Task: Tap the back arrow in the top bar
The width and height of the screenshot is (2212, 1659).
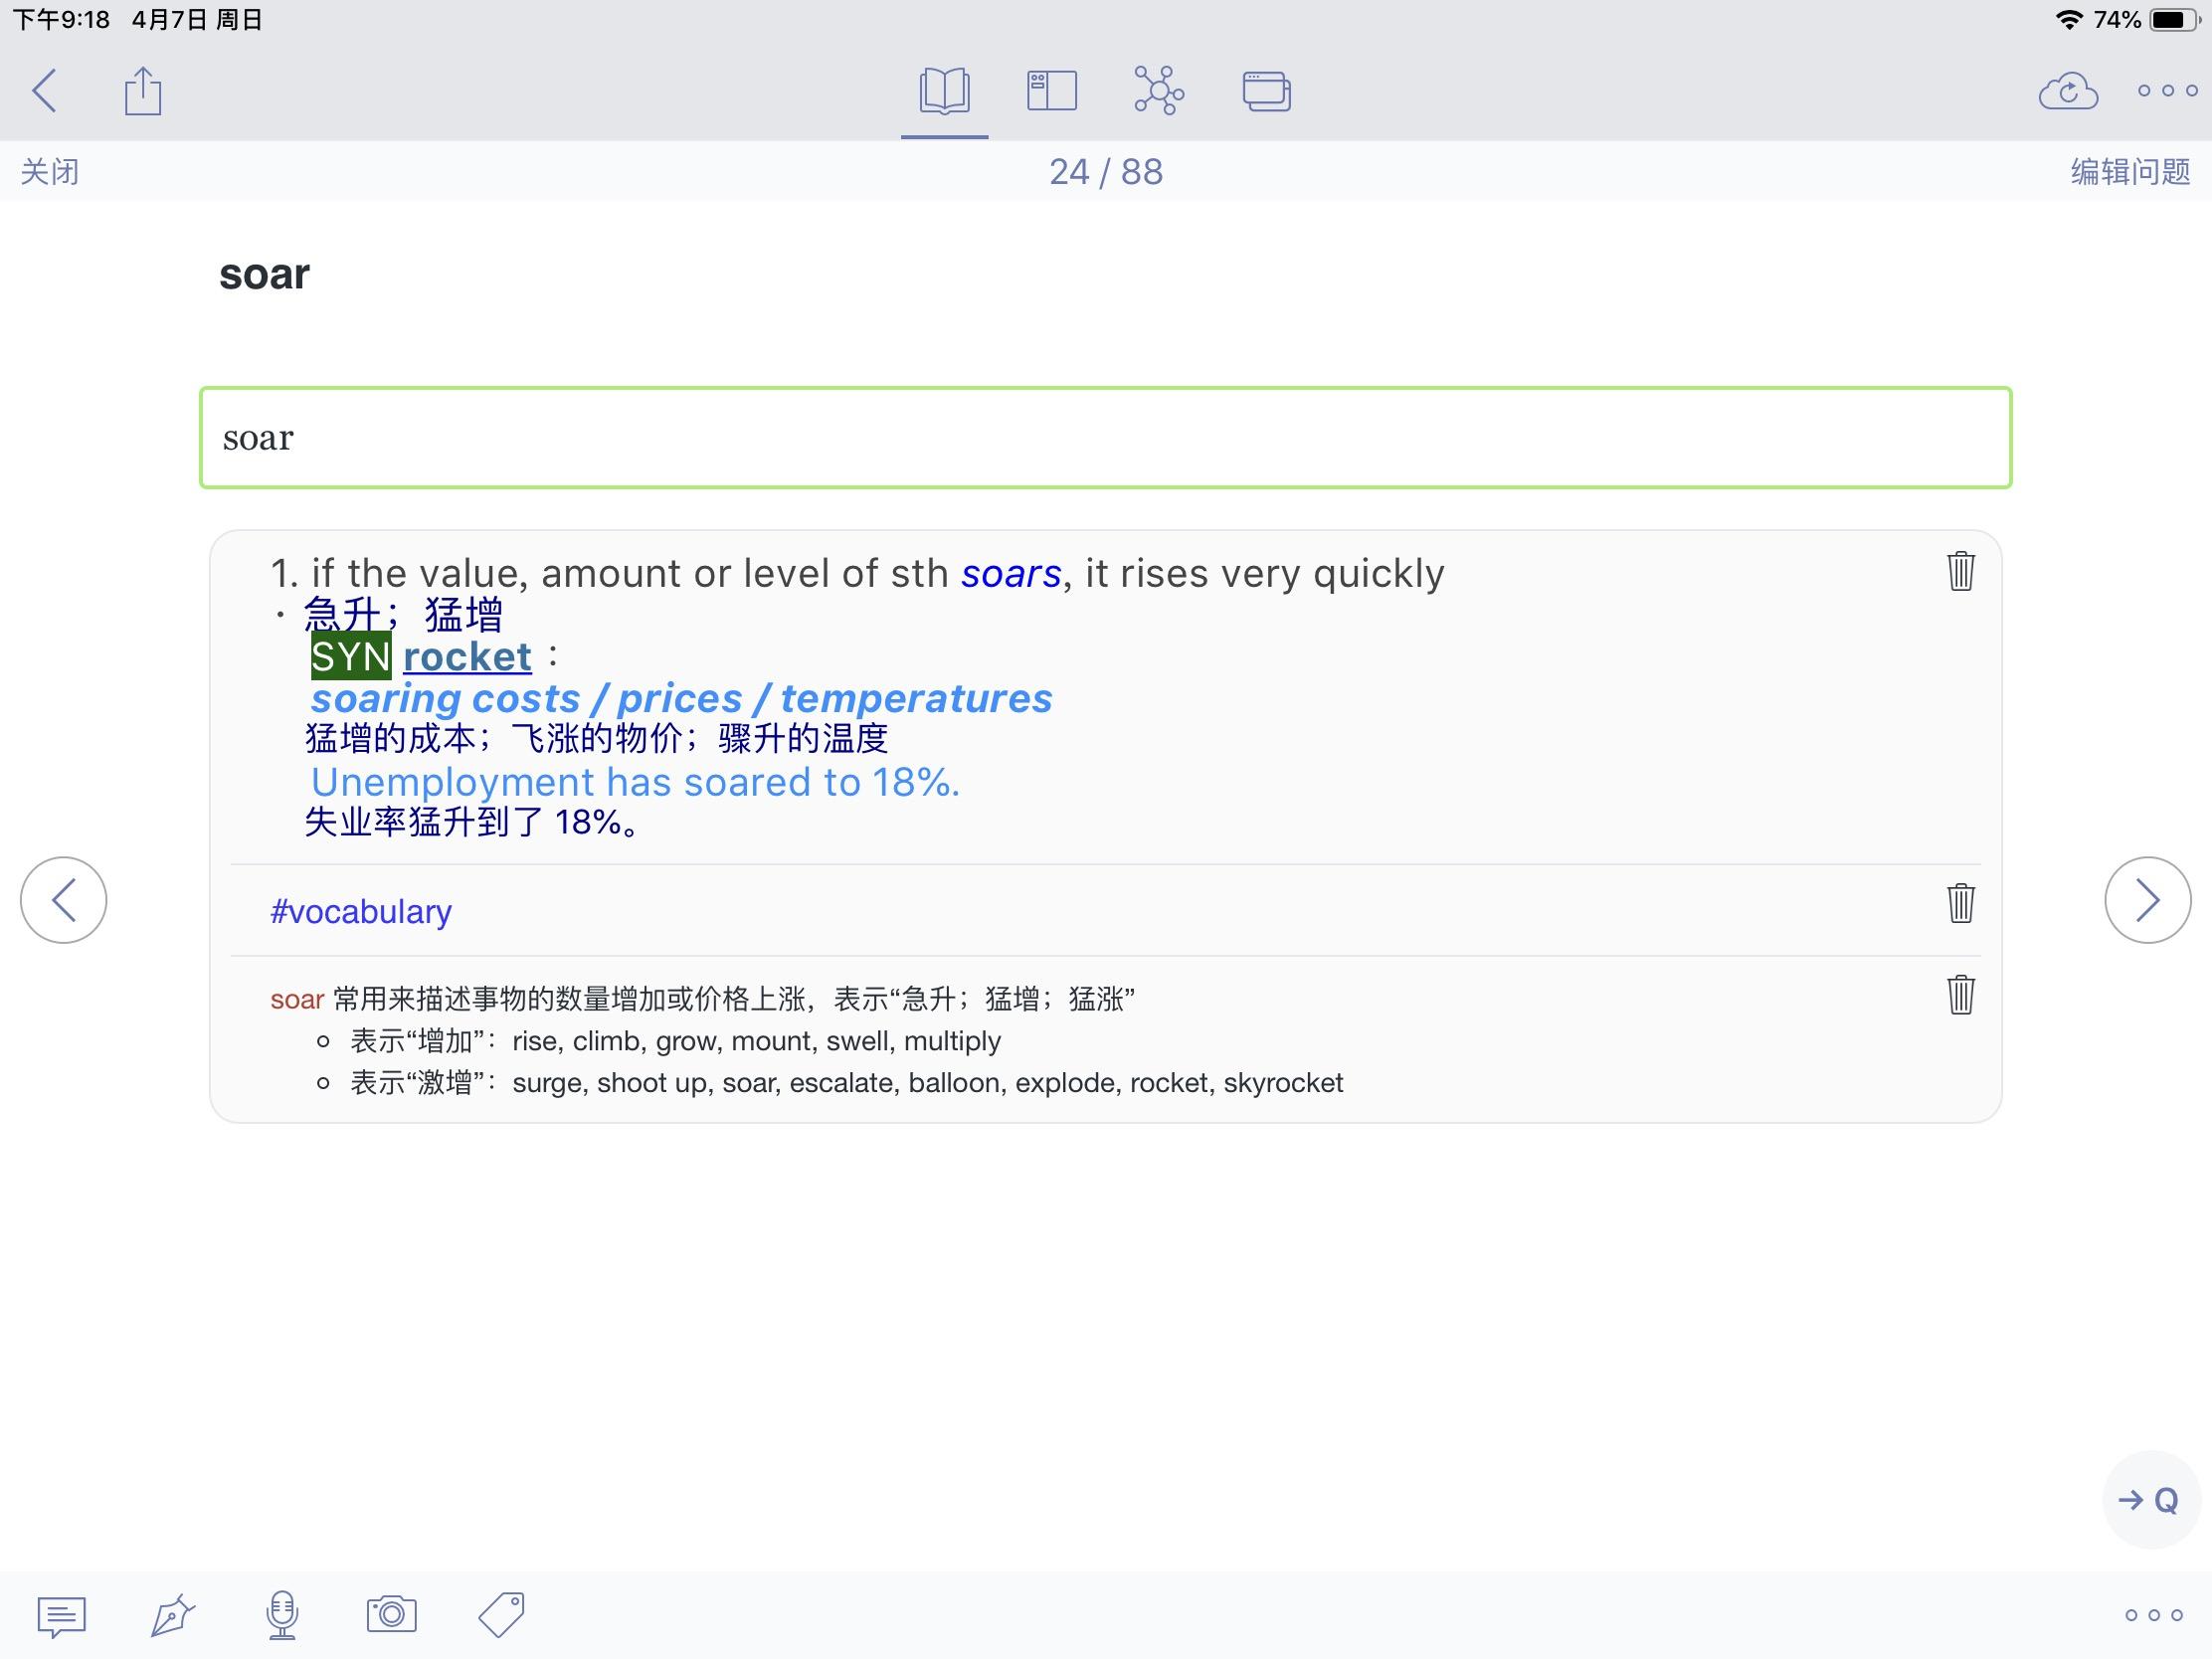Action: tap(45, 91)
